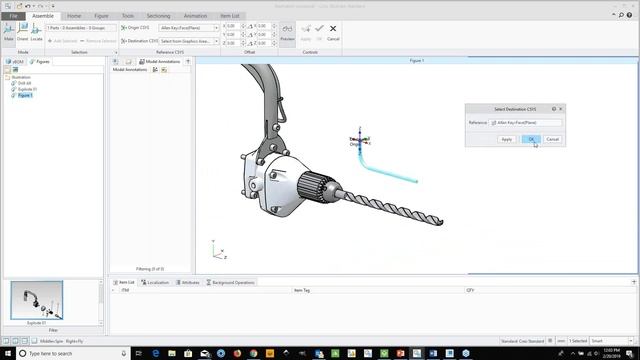
Task: Switch to the Item List ribbon tab
Action: [x=230, y=16]
